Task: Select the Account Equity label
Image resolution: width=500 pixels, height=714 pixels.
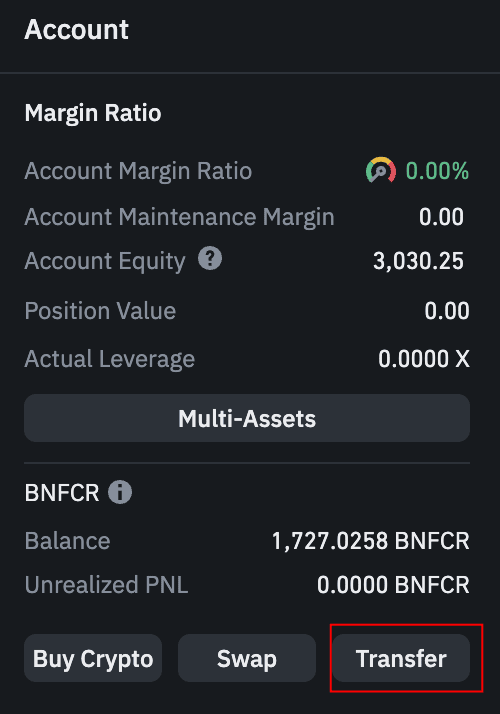Action: pos(105,261)
